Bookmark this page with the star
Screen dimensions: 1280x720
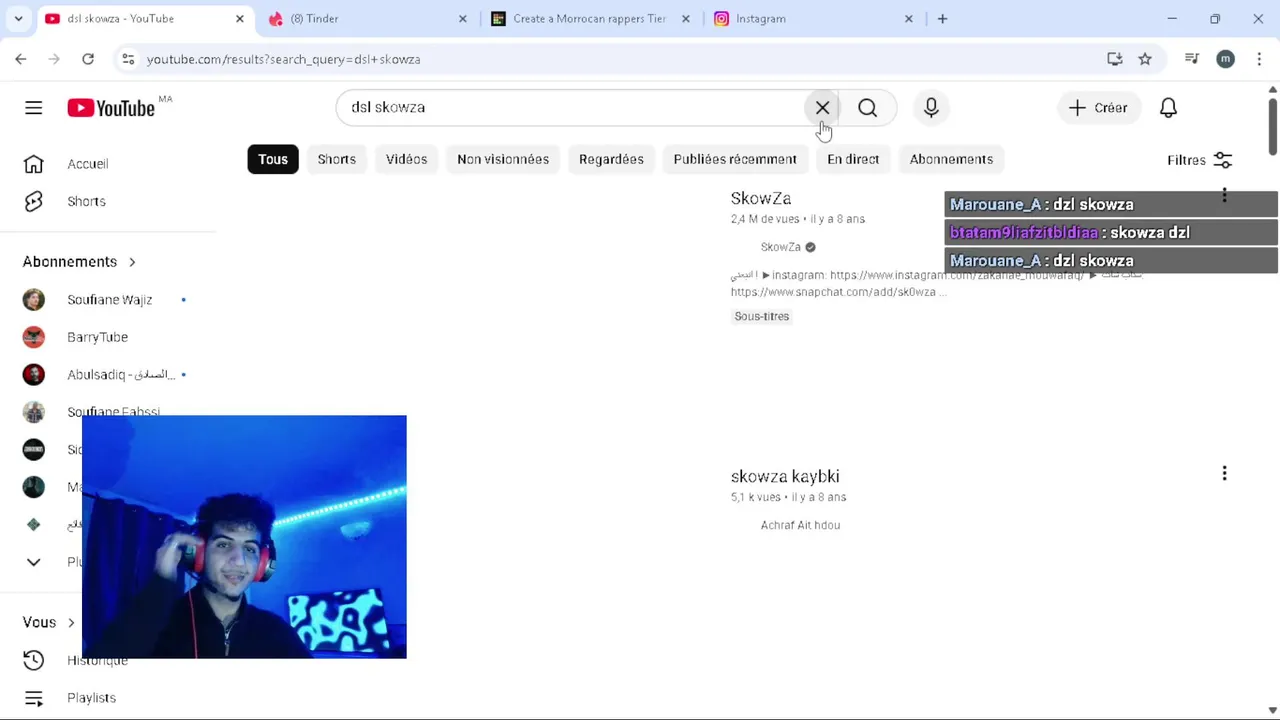1145,59
